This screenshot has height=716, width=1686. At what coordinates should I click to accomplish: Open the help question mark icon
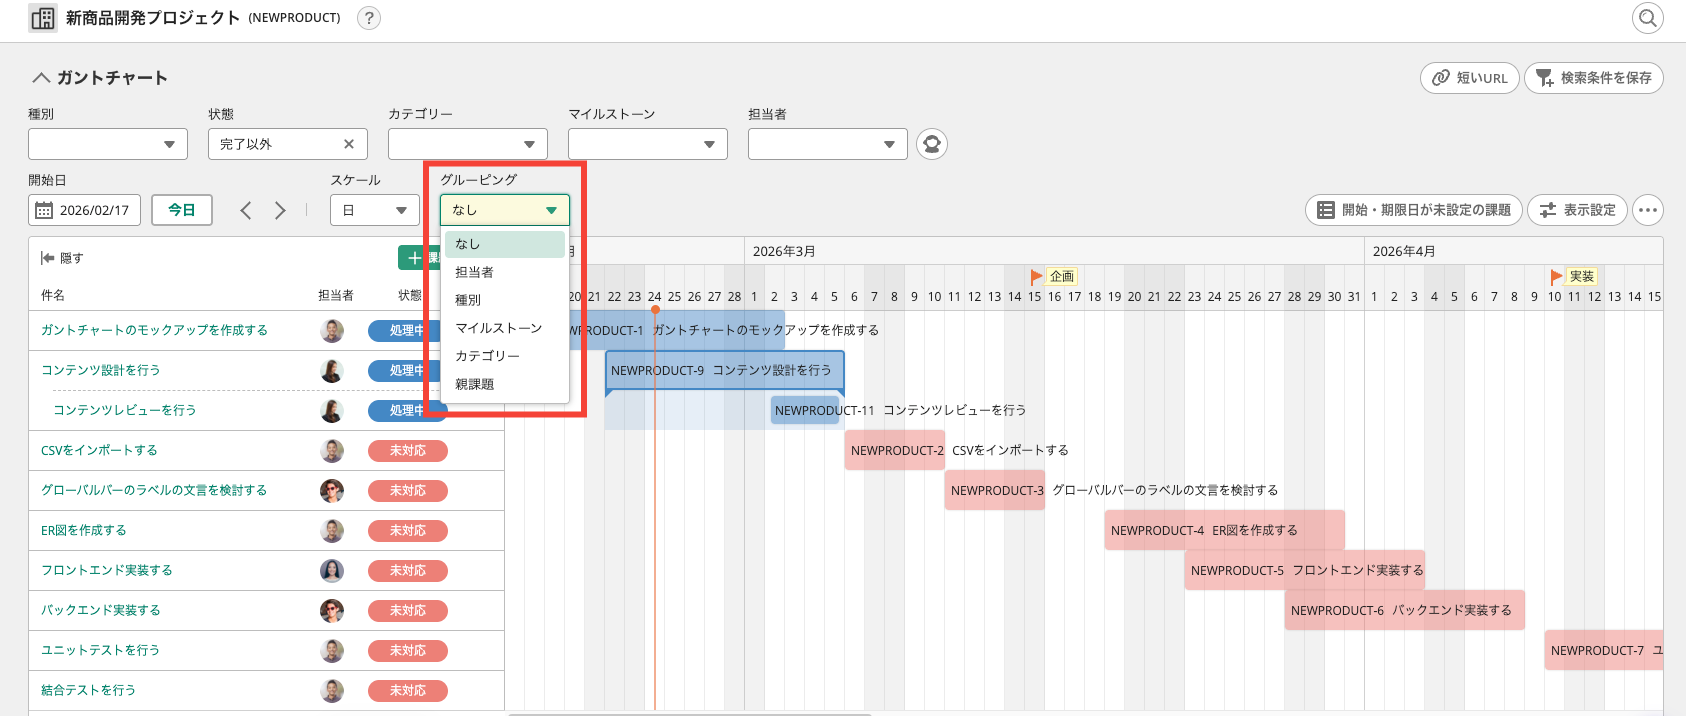[x=369, y=18]
